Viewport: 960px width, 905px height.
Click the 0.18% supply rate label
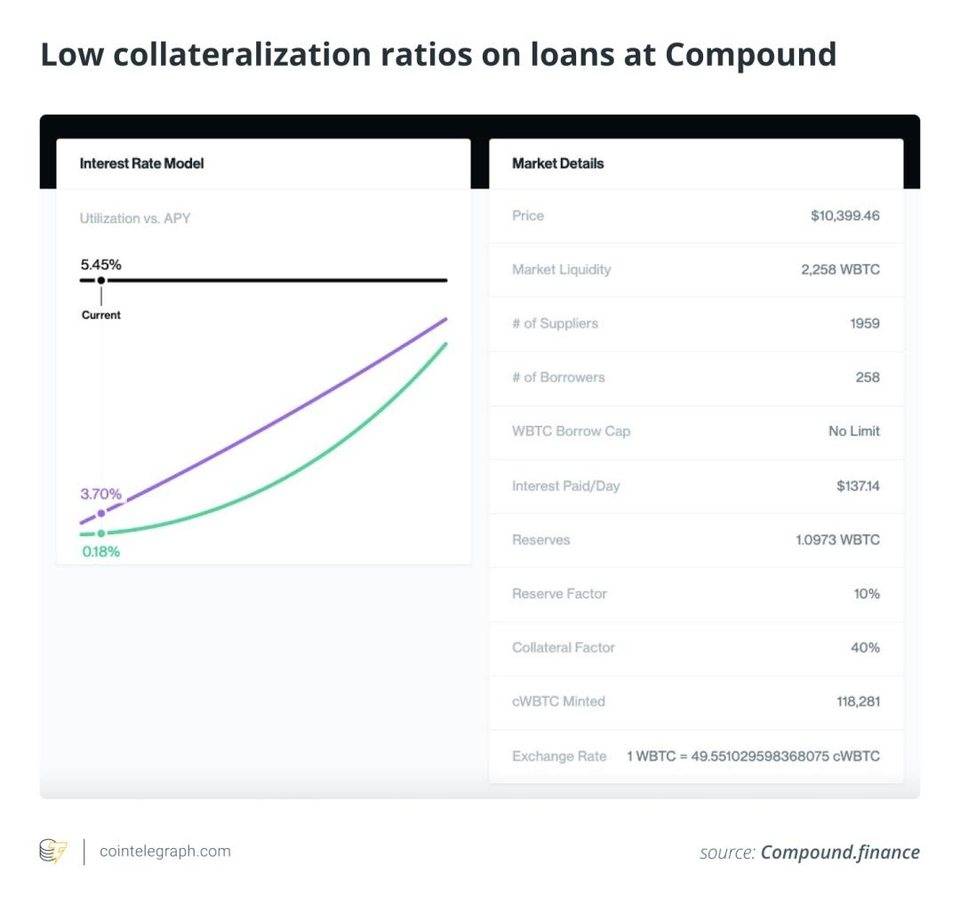100,551
